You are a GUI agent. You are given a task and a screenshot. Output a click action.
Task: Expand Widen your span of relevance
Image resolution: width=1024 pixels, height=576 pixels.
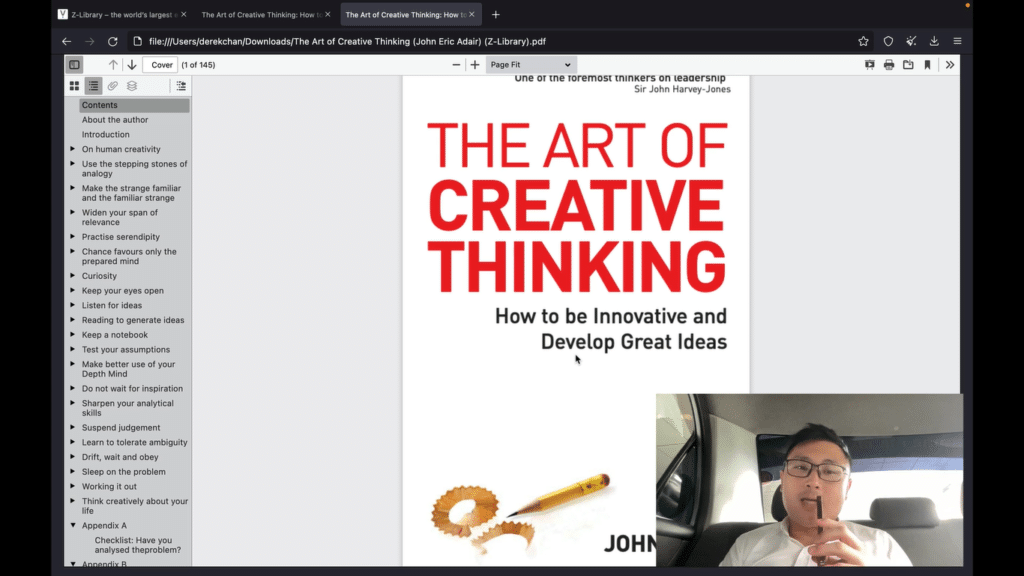[x=72, y=212]
